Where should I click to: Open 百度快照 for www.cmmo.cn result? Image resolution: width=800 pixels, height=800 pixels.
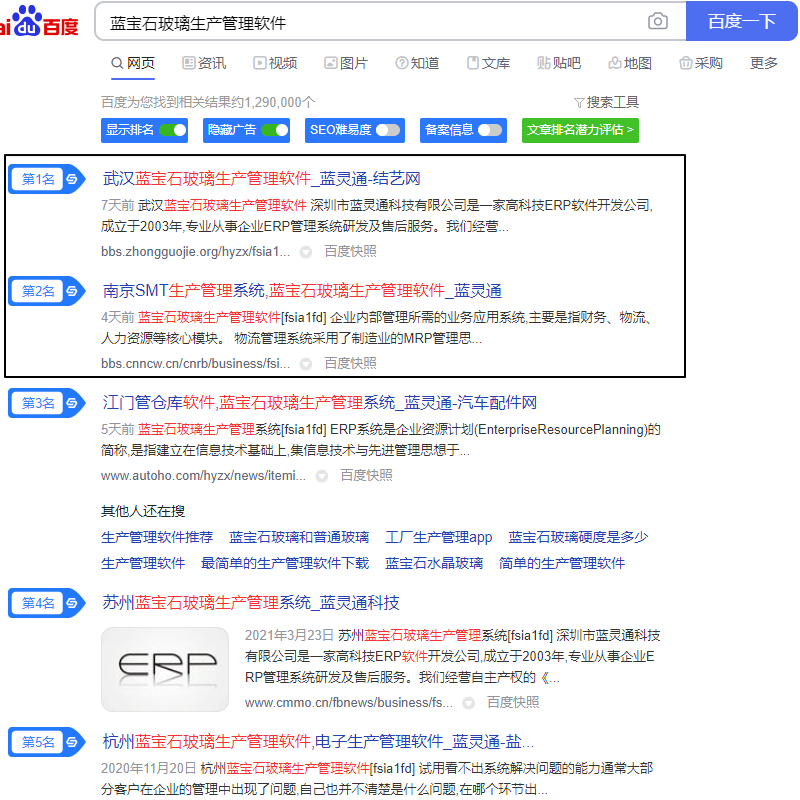point(513,703)
